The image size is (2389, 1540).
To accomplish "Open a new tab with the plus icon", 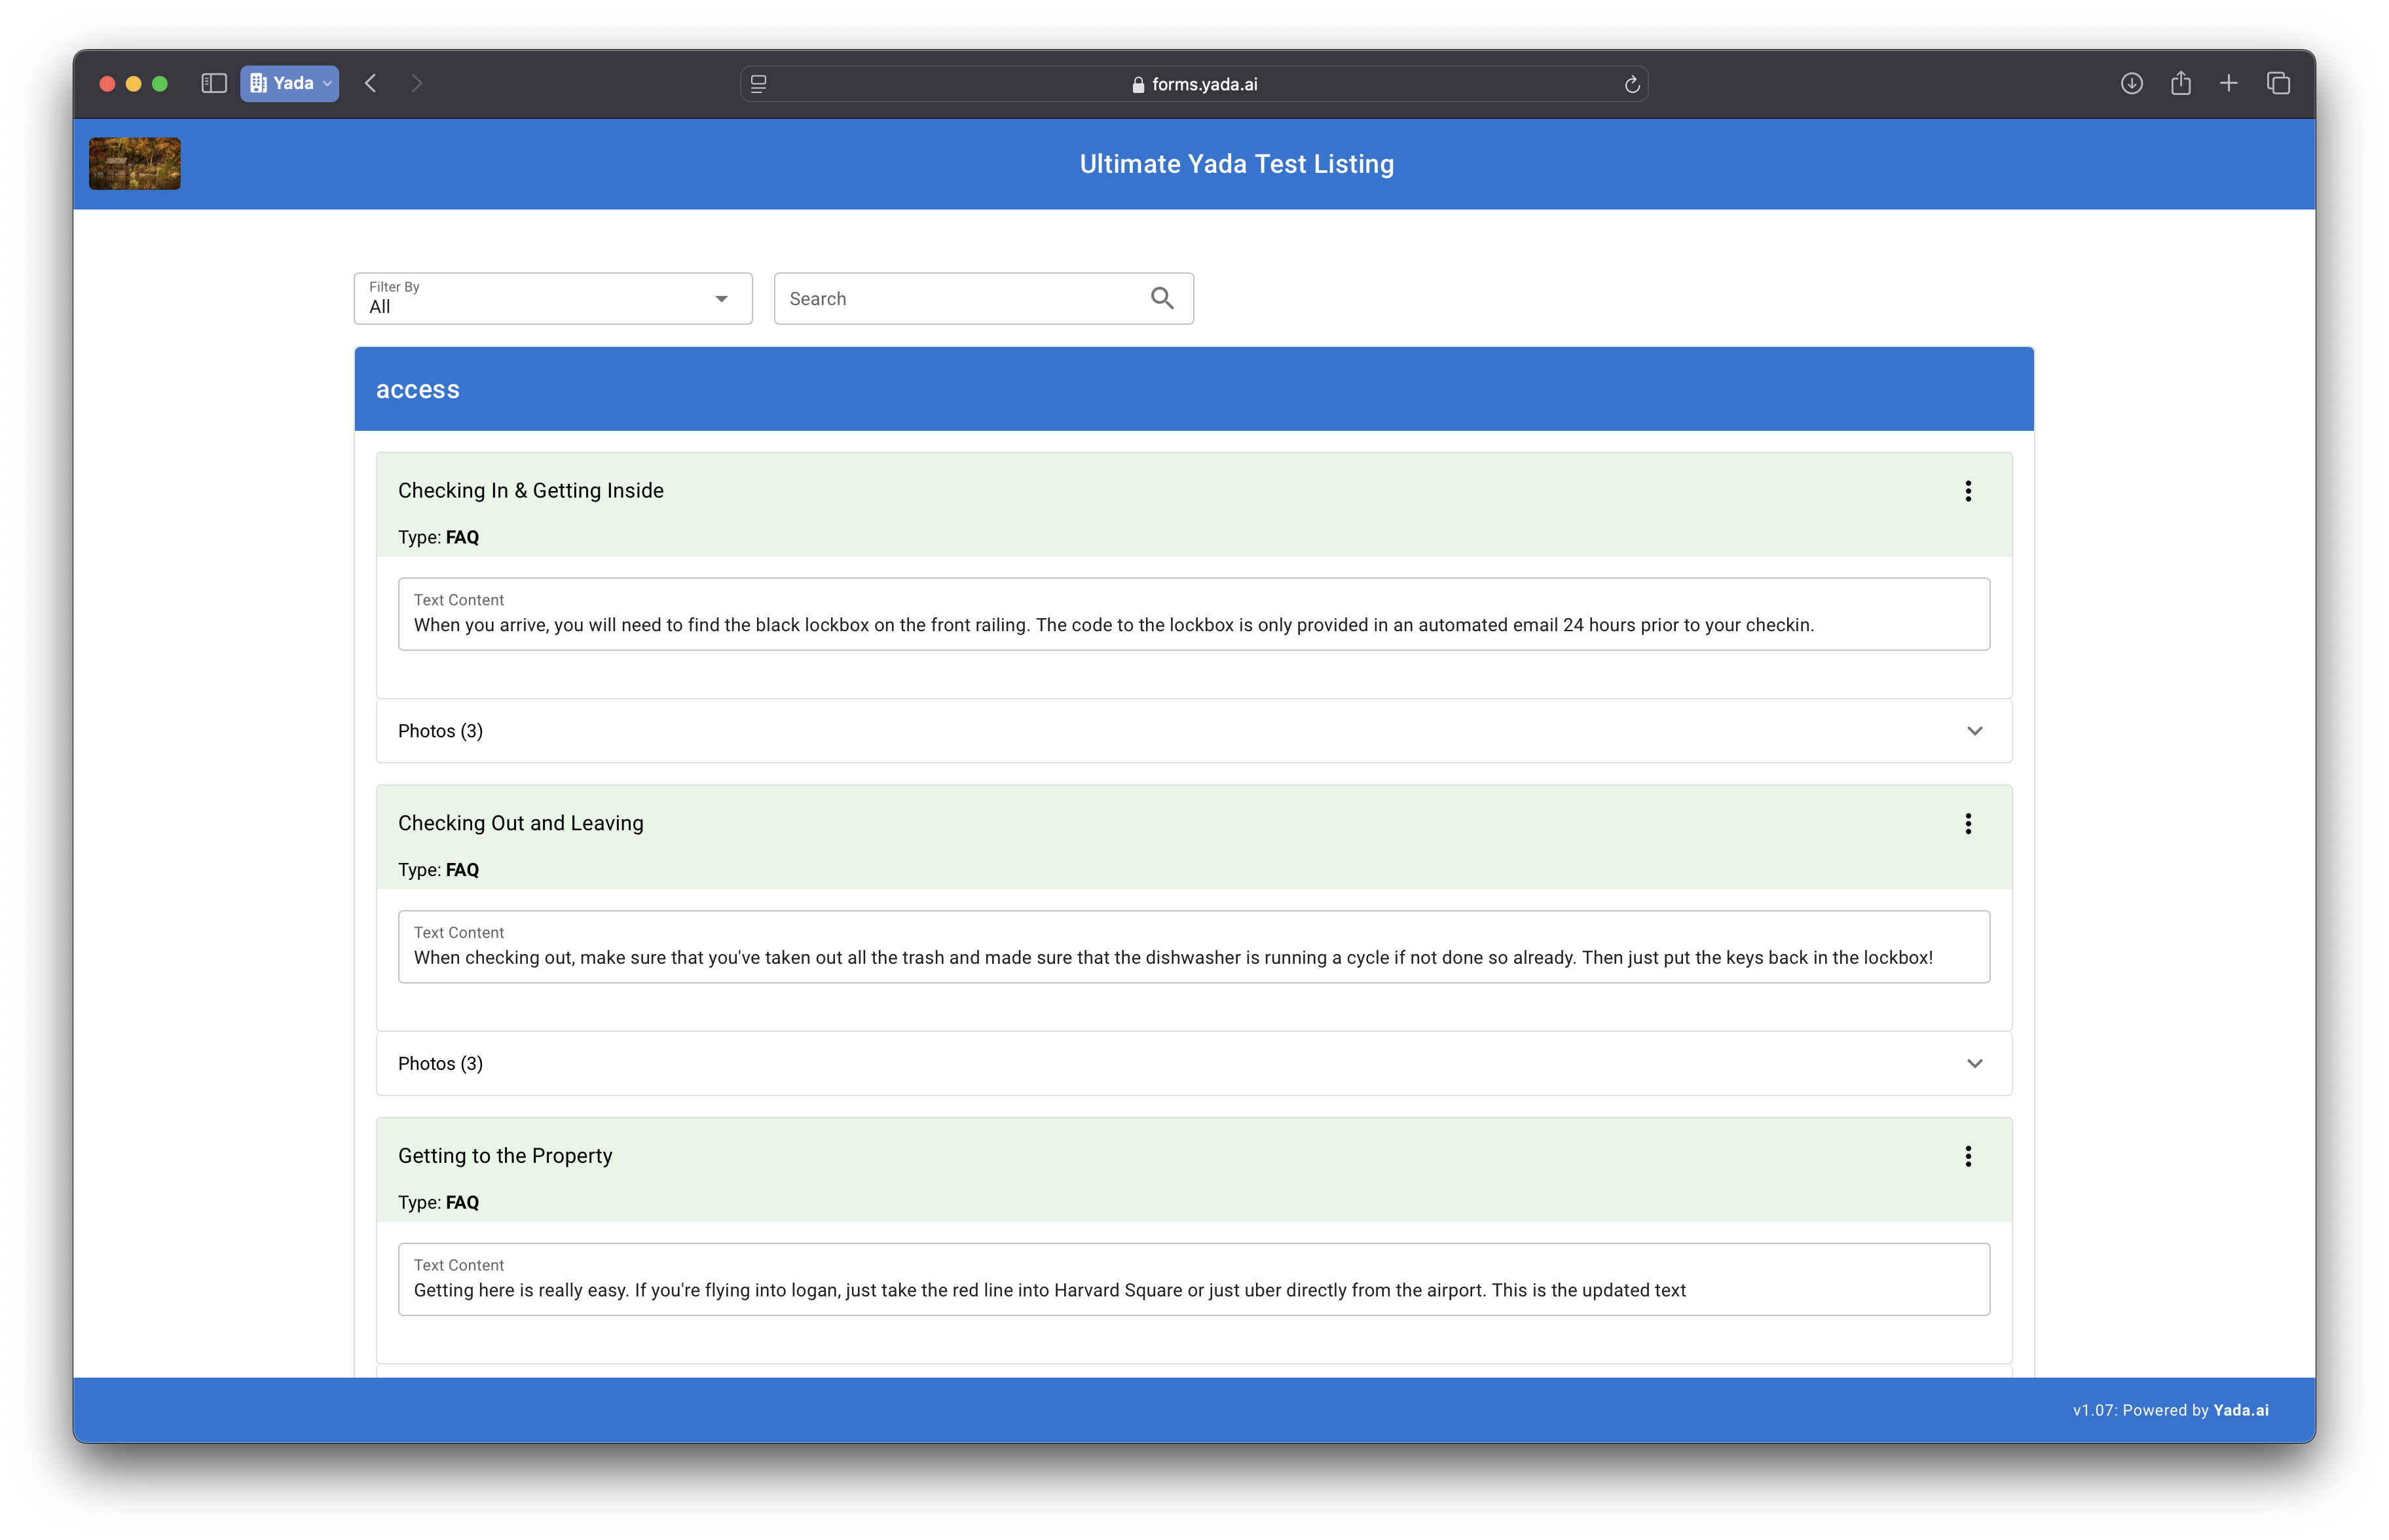I will point(2228,83).
